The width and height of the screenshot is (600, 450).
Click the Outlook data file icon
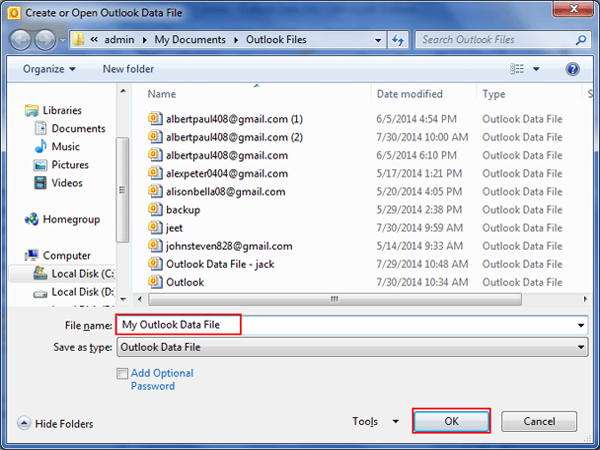(155, 282)
